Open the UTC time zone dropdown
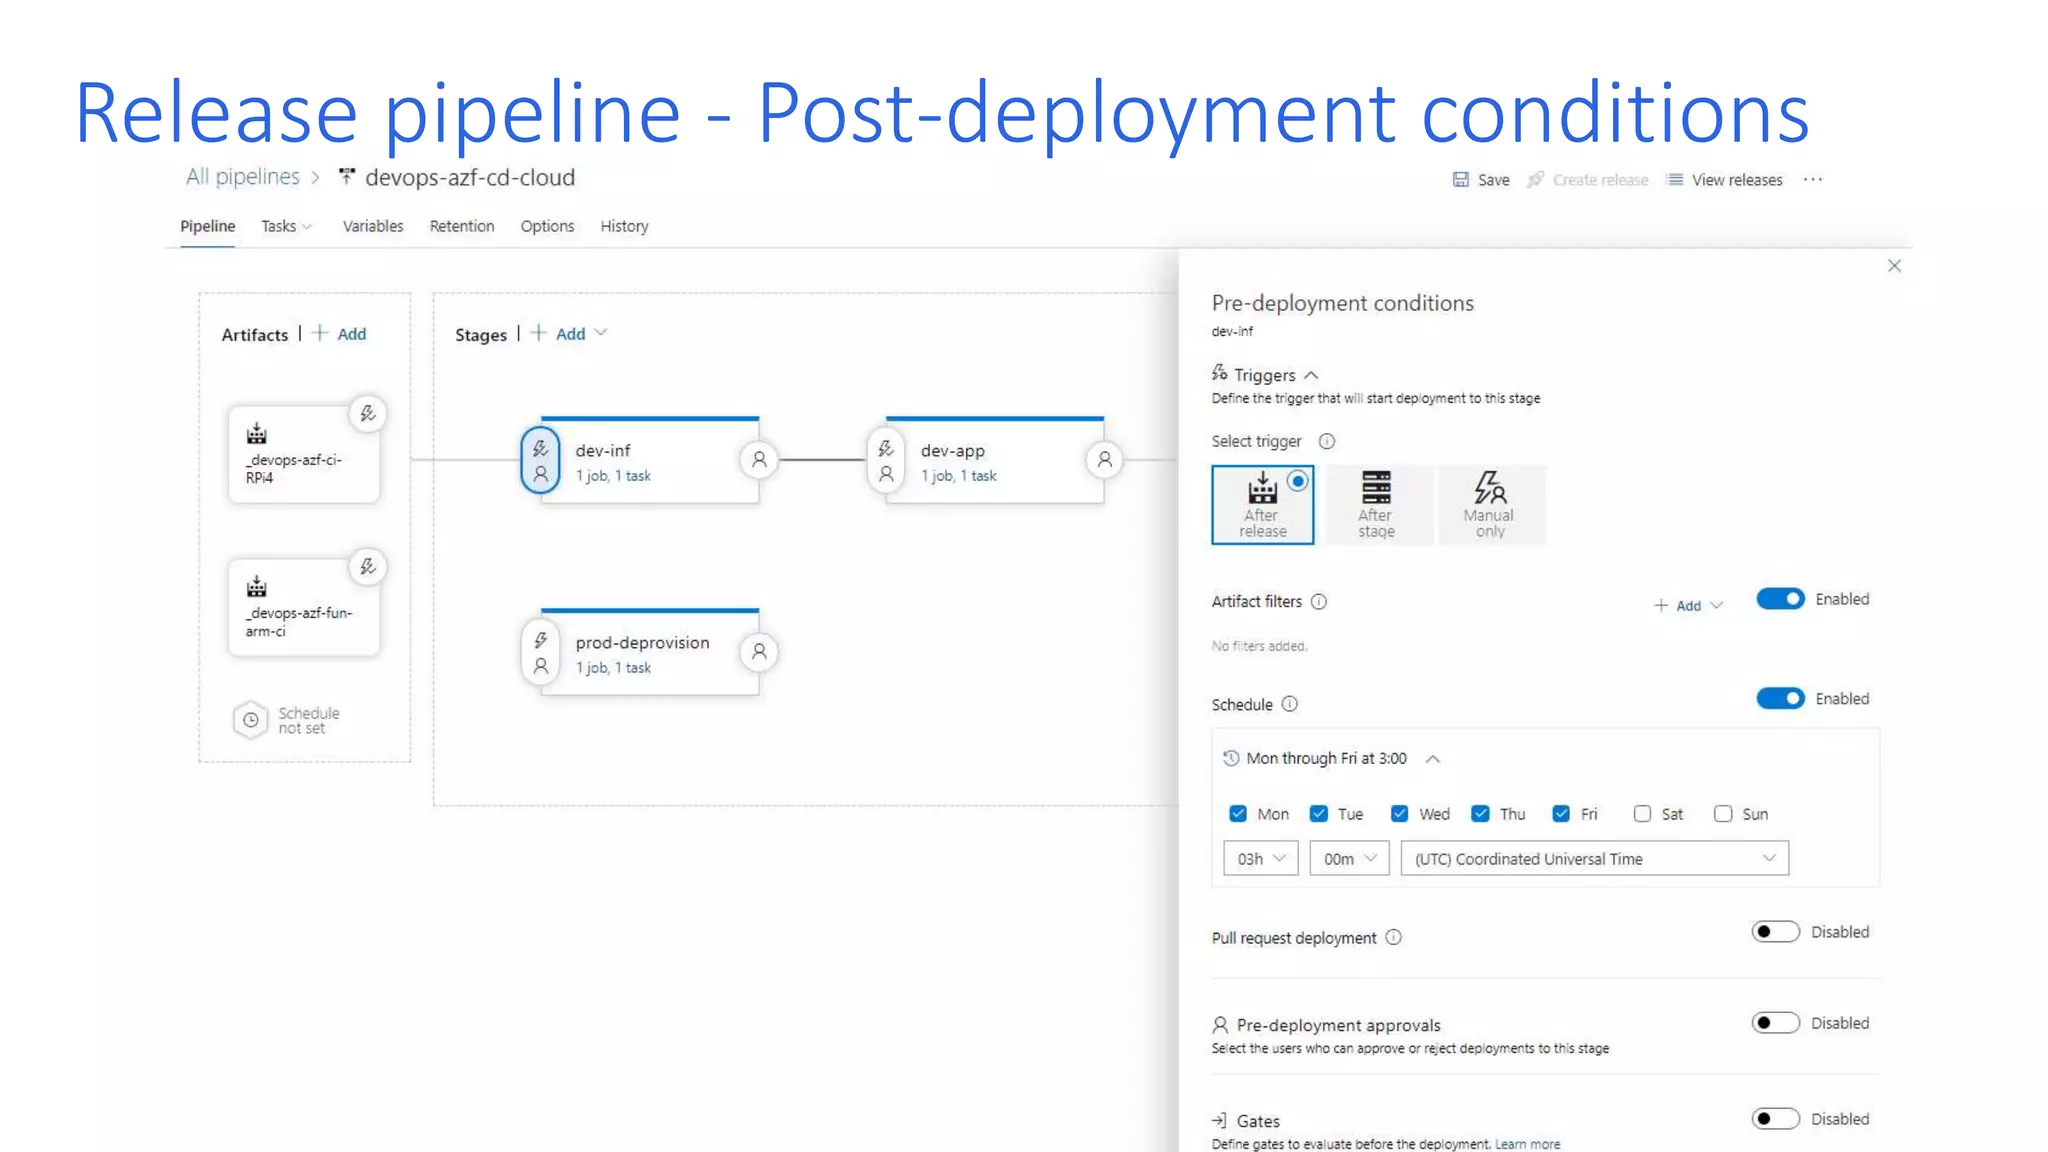Screen dimensions: 2048x1152 pyautogui.click(x=1594, y=859)
